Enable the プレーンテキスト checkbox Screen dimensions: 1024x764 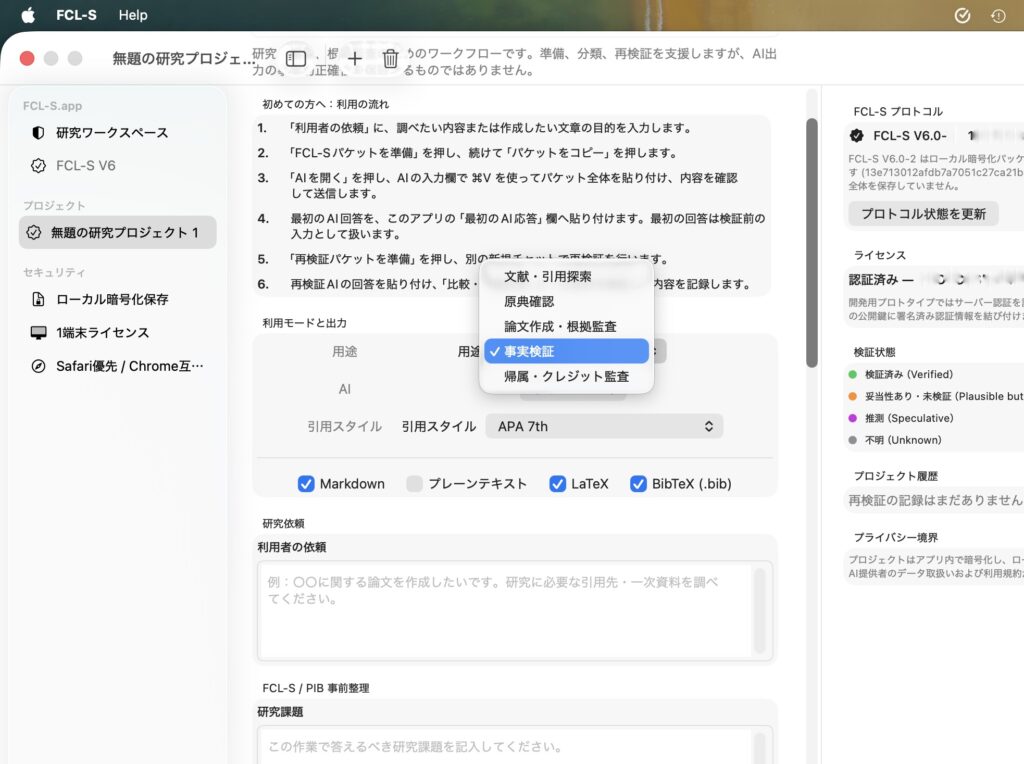click(x=414, y=484)
